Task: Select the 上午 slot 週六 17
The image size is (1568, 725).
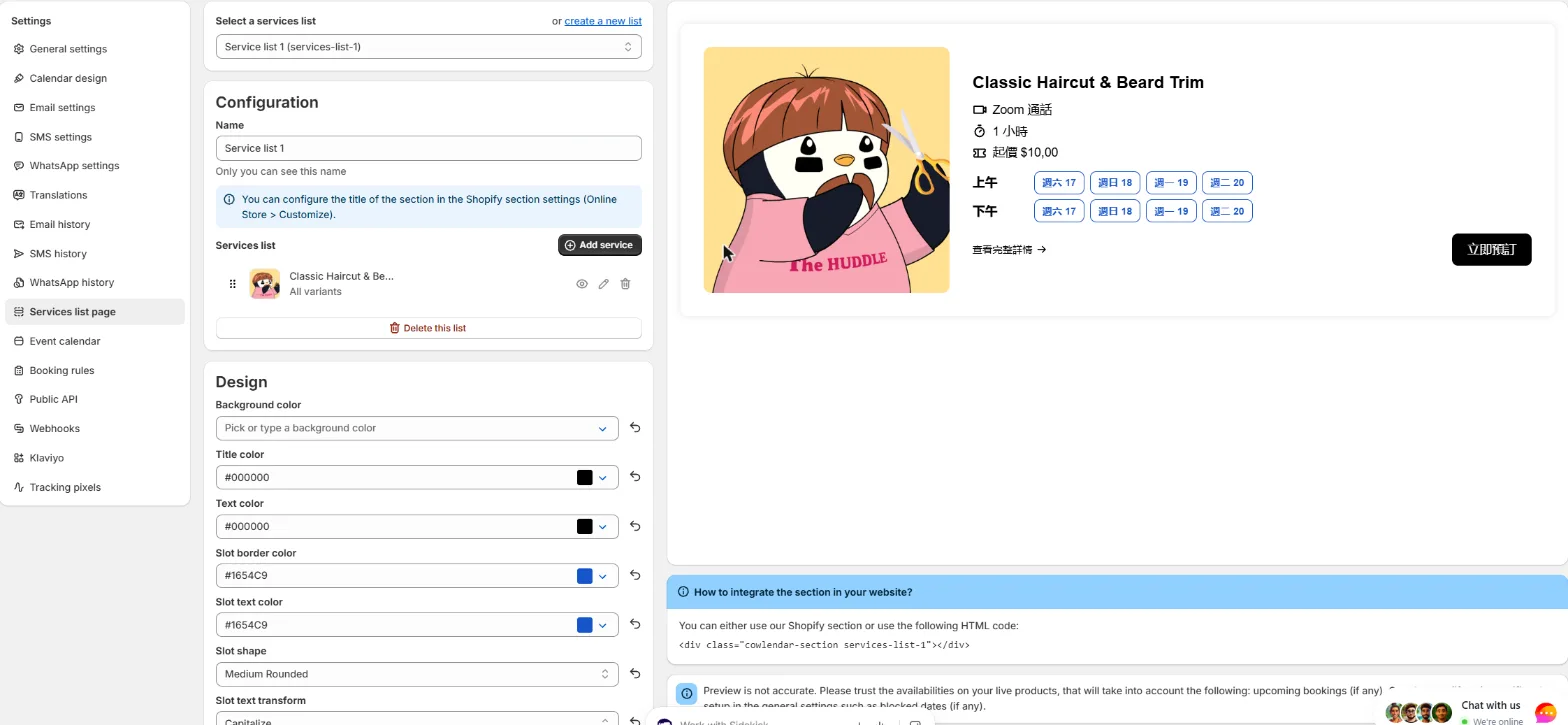Action: (x=1059, y=183)
